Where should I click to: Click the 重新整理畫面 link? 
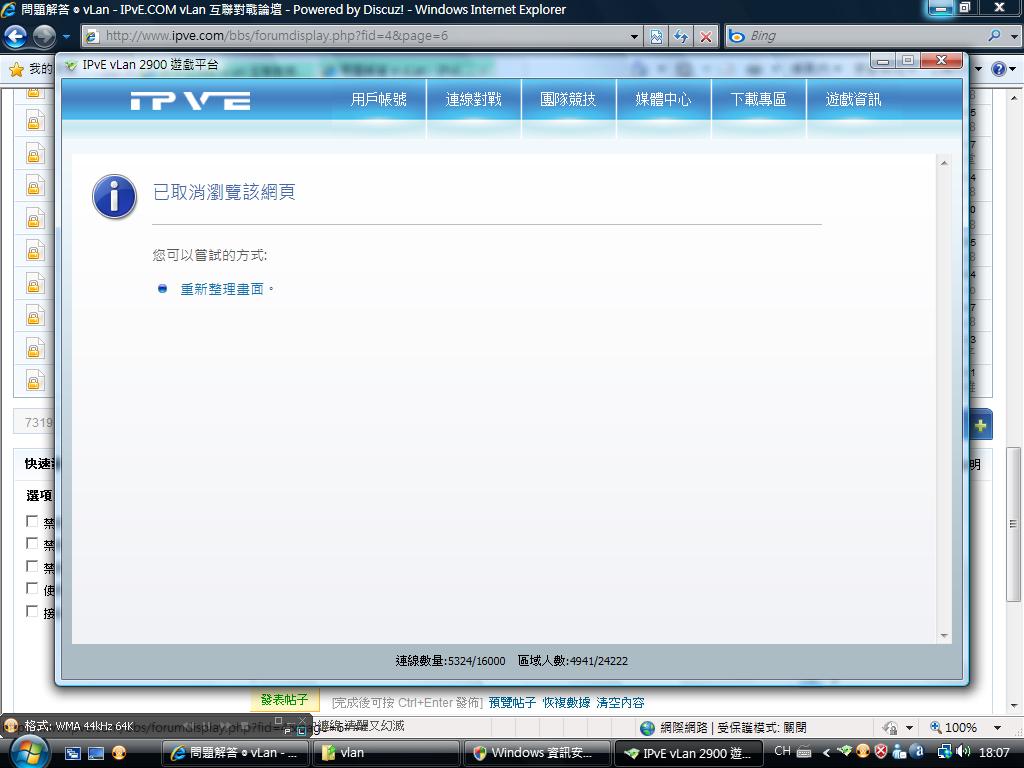coord(222,289)
